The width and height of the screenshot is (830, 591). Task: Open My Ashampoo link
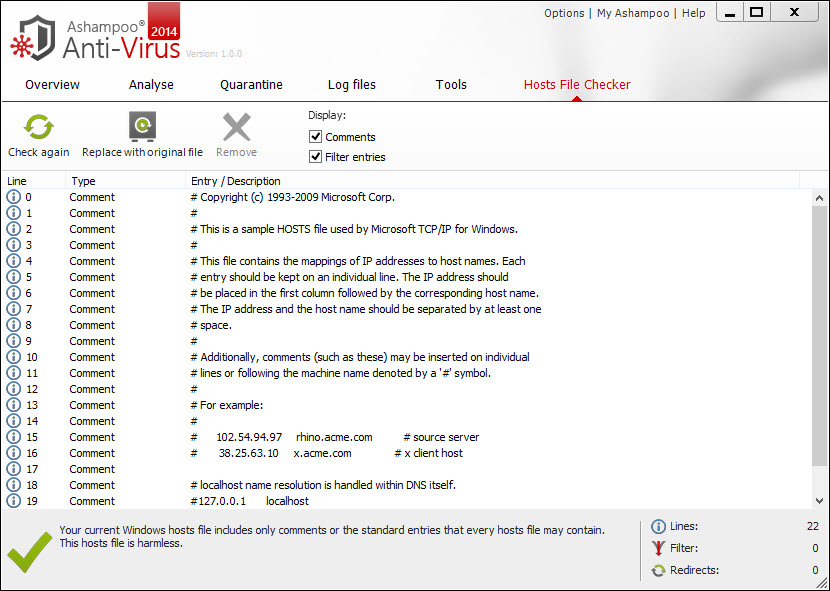633,13
